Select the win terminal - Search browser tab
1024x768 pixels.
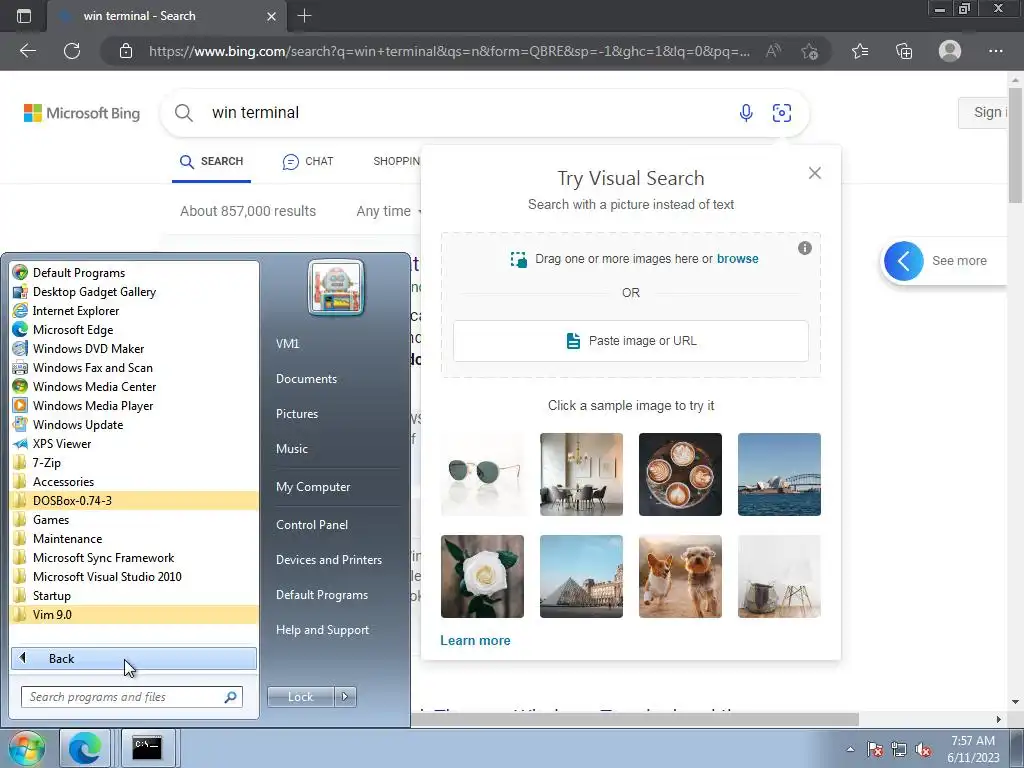166,16
